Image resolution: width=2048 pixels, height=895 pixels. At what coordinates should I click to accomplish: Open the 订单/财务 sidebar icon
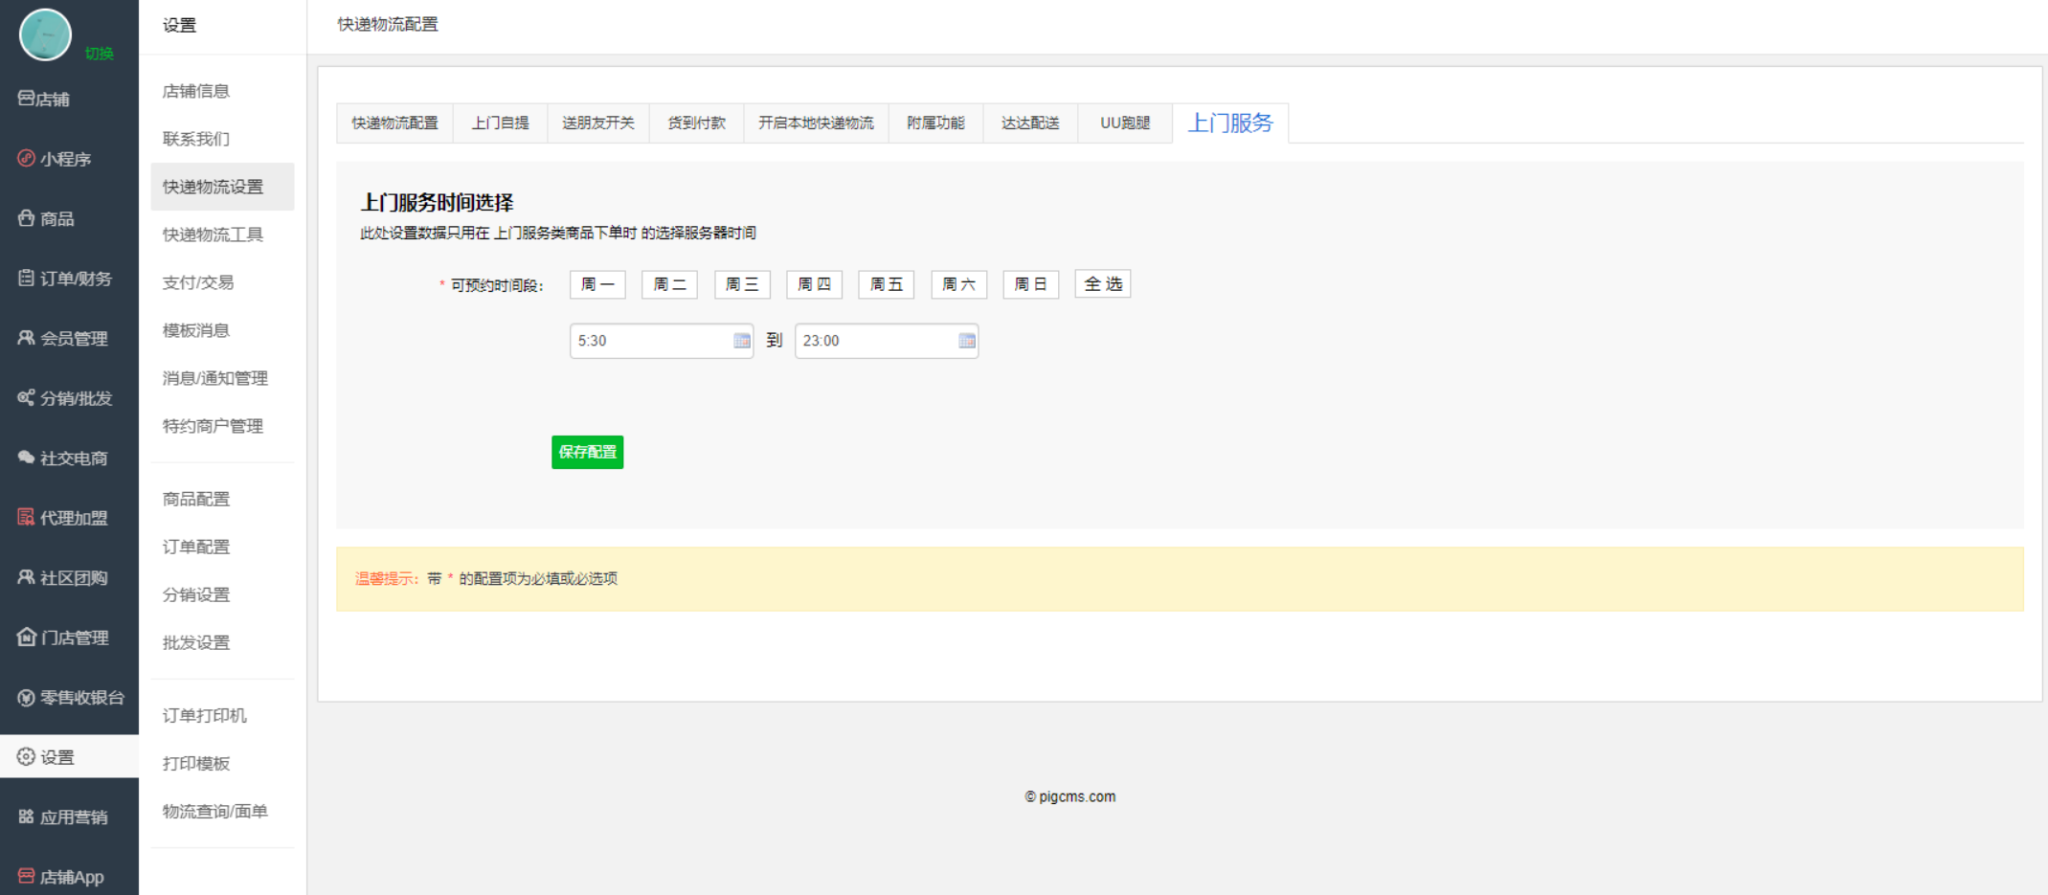(x=26, y=278)
